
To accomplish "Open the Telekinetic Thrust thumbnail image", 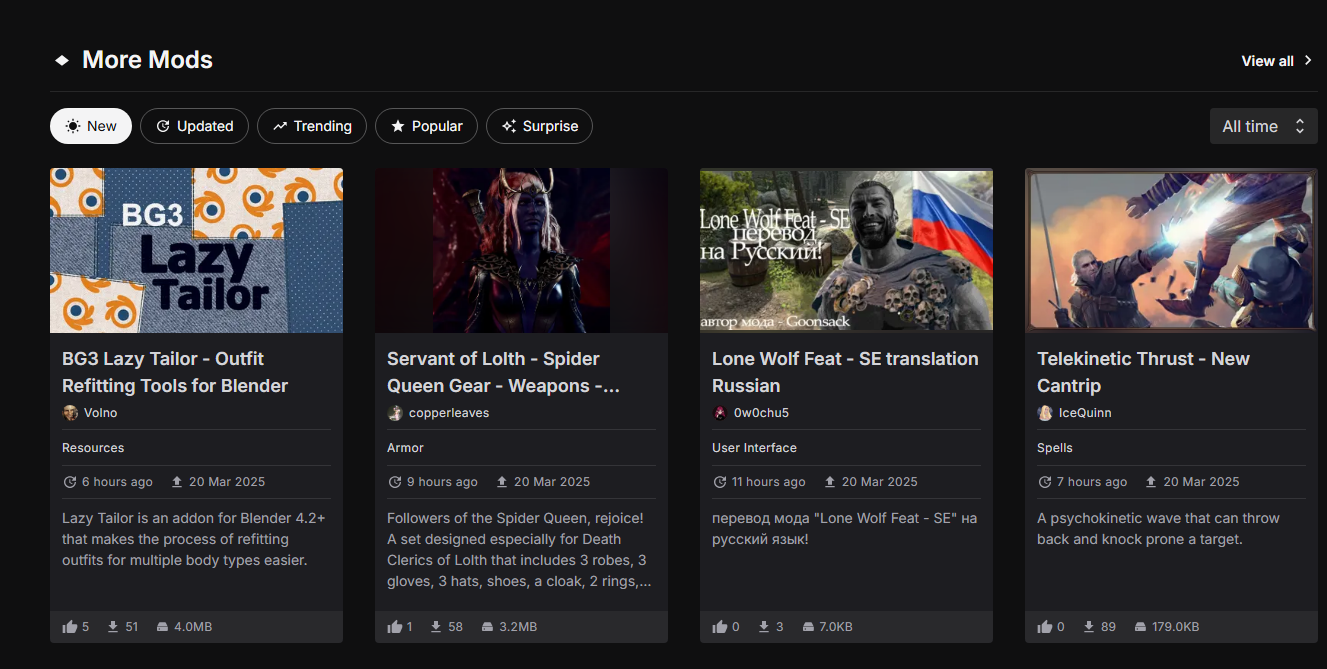I will [x=1171, y=250].
